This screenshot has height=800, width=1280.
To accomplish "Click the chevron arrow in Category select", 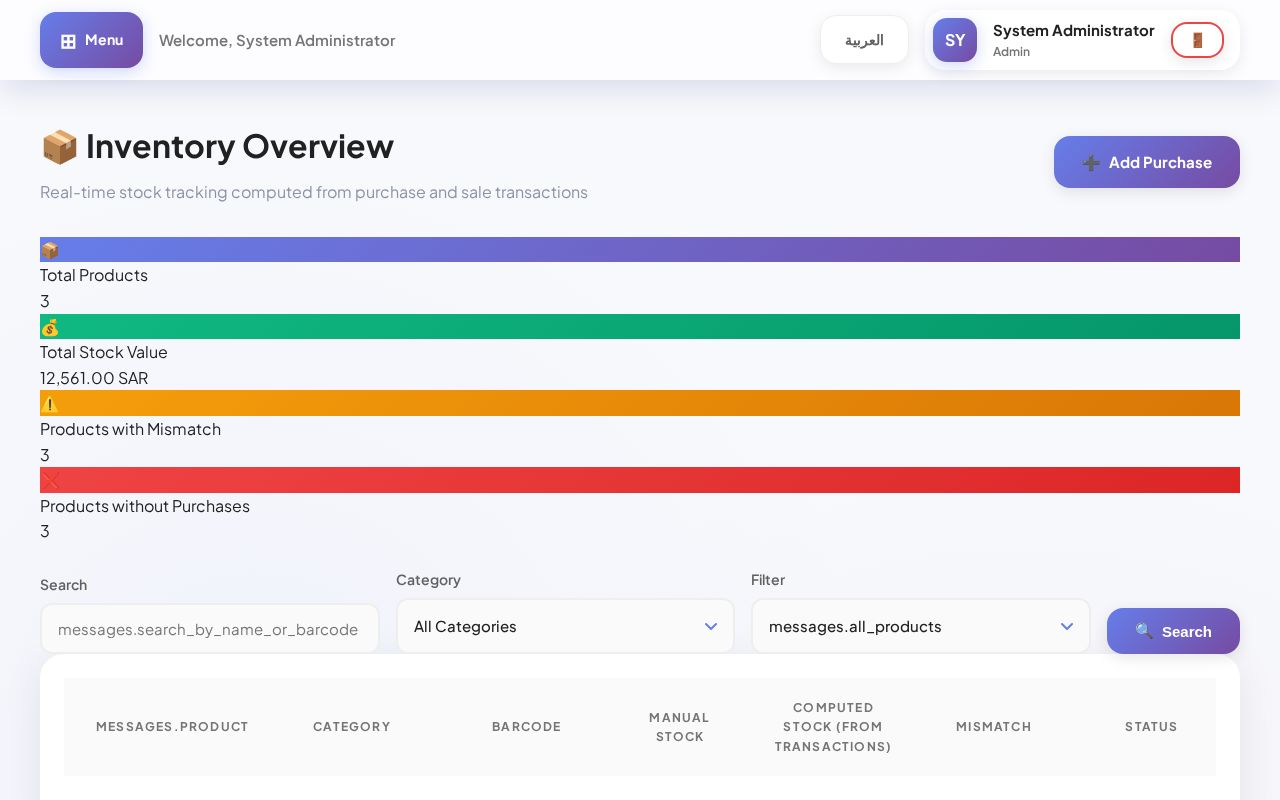I will coord(711,626).
